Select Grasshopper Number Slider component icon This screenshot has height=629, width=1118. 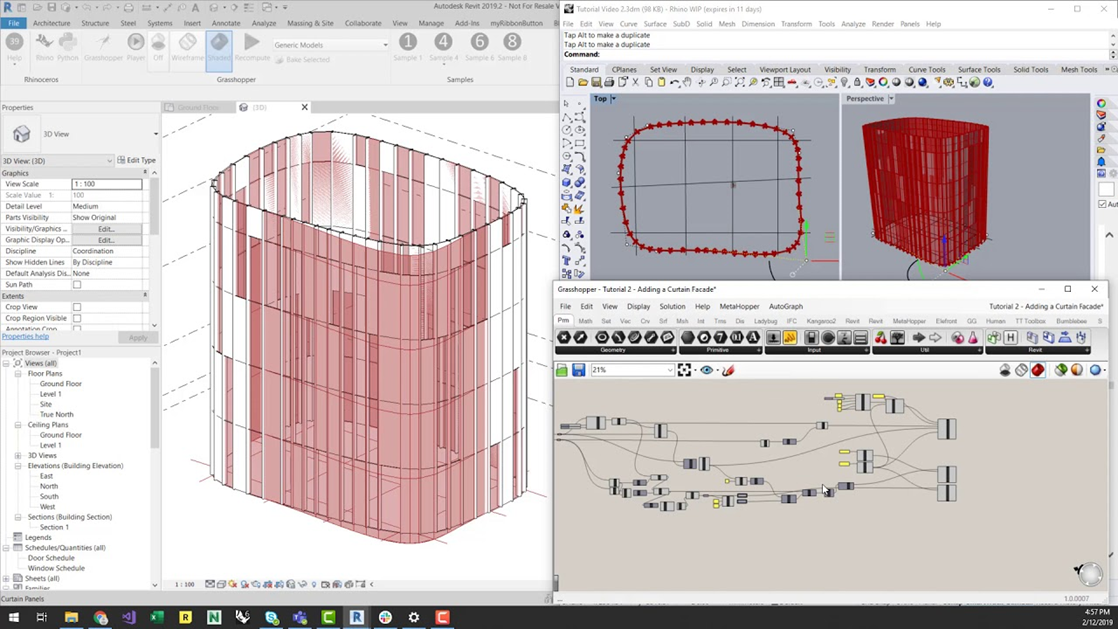pyautogui.click(x=773, y=337)
